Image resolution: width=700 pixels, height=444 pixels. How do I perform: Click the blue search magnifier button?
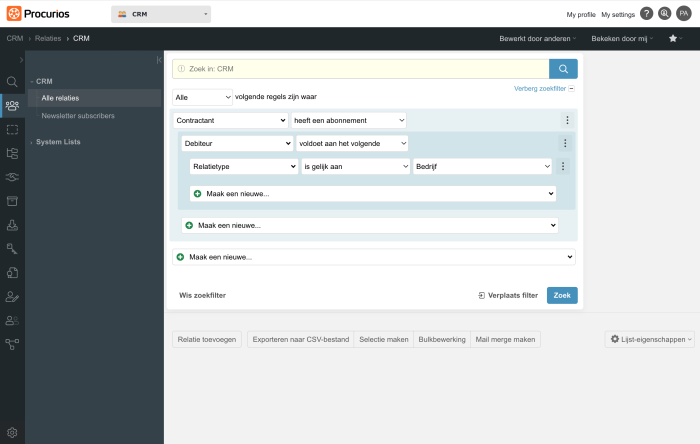[563, 69]
